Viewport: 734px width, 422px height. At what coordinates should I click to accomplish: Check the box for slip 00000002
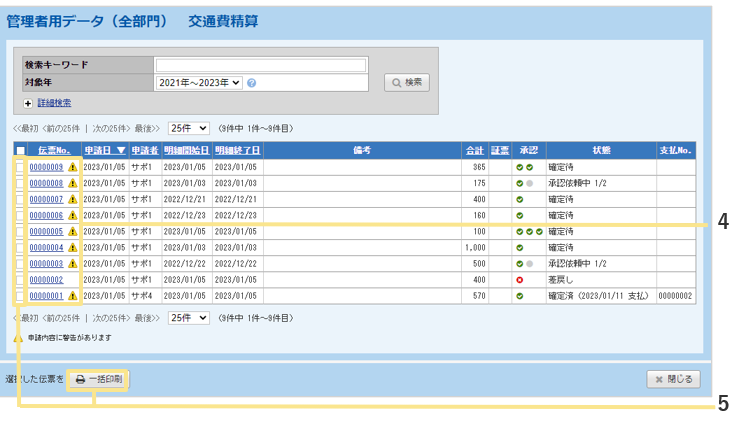(x=20, y=280)
